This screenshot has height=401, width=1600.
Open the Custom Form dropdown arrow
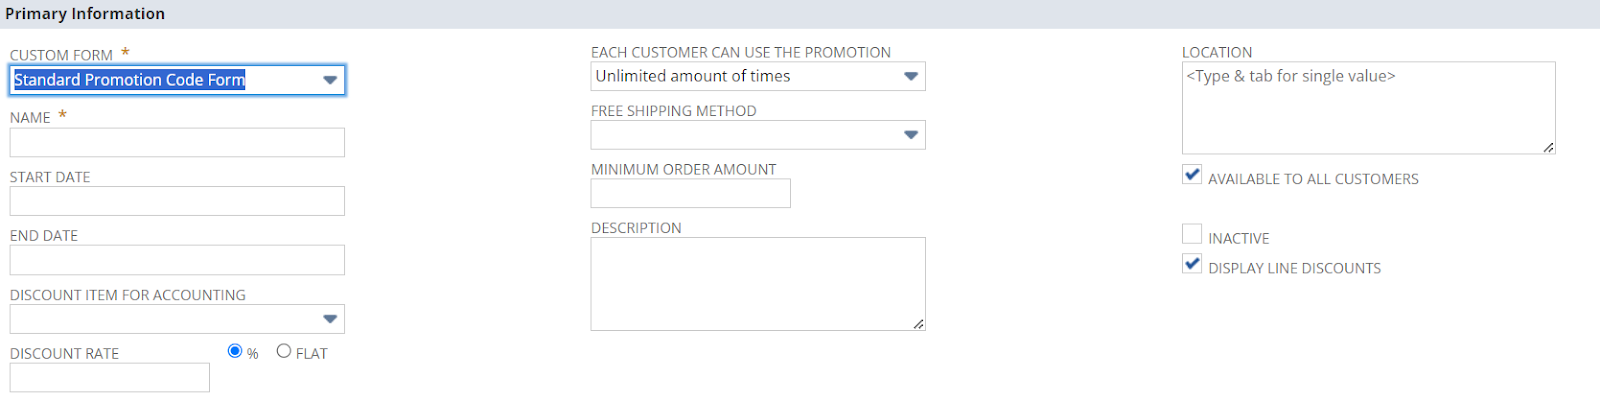[x=330, y=80]
